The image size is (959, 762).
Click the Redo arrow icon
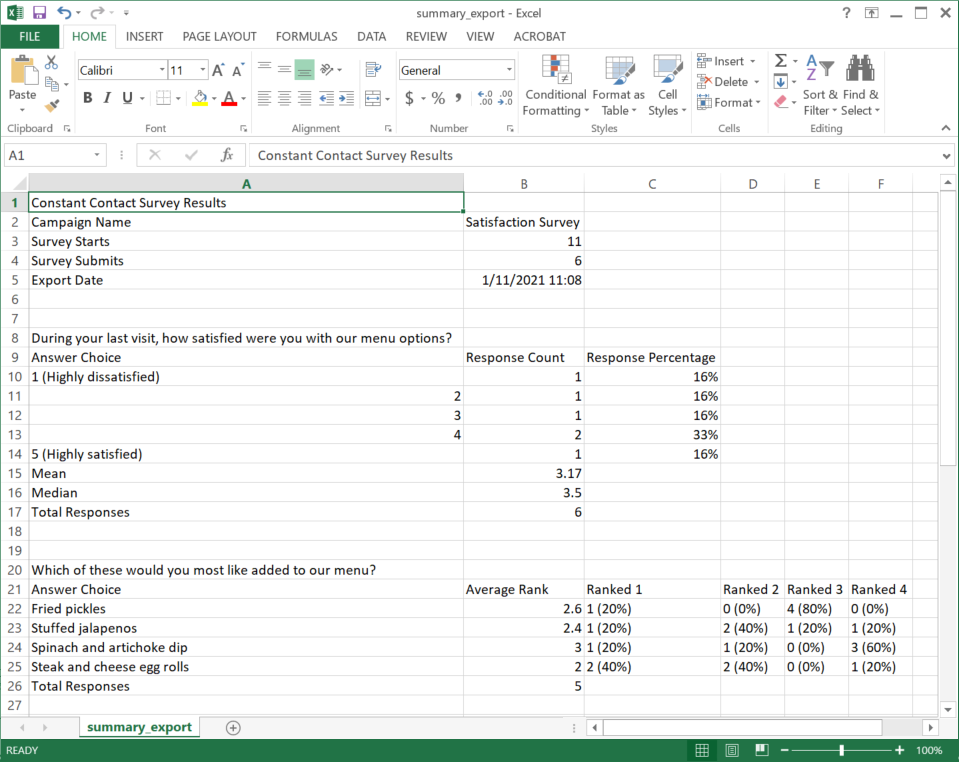pos(96,12)
